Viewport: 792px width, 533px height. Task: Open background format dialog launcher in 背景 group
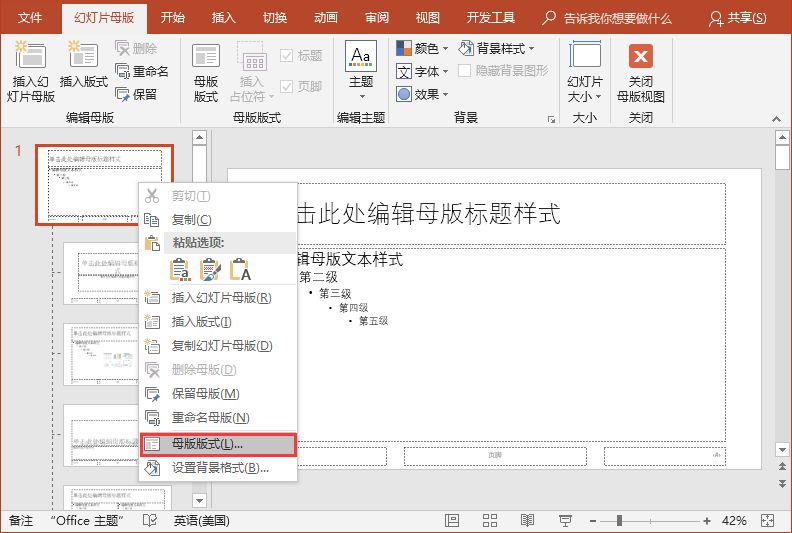pos(551,119)
